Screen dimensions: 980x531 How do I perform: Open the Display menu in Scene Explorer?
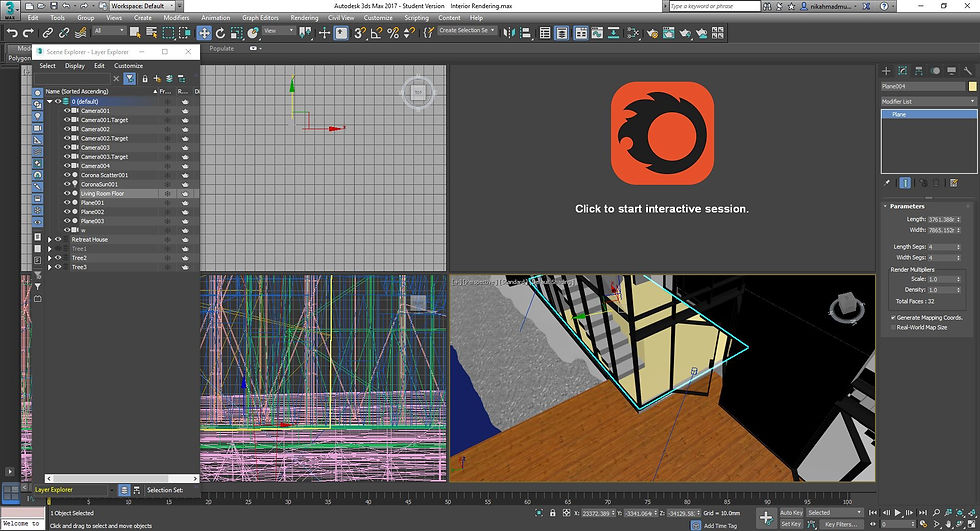[x=74, y=66]
